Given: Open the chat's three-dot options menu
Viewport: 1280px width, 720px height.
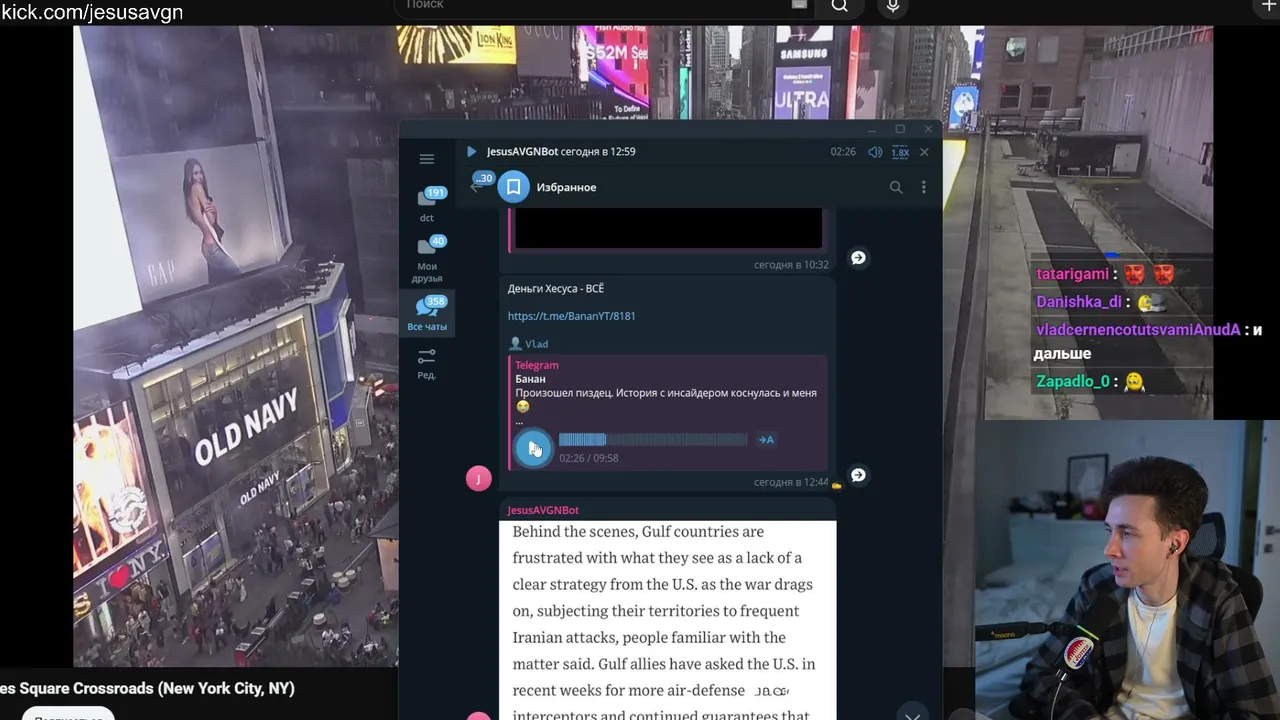Looking at the screenshot, I should pyautogui.click(x=923, y=187).
